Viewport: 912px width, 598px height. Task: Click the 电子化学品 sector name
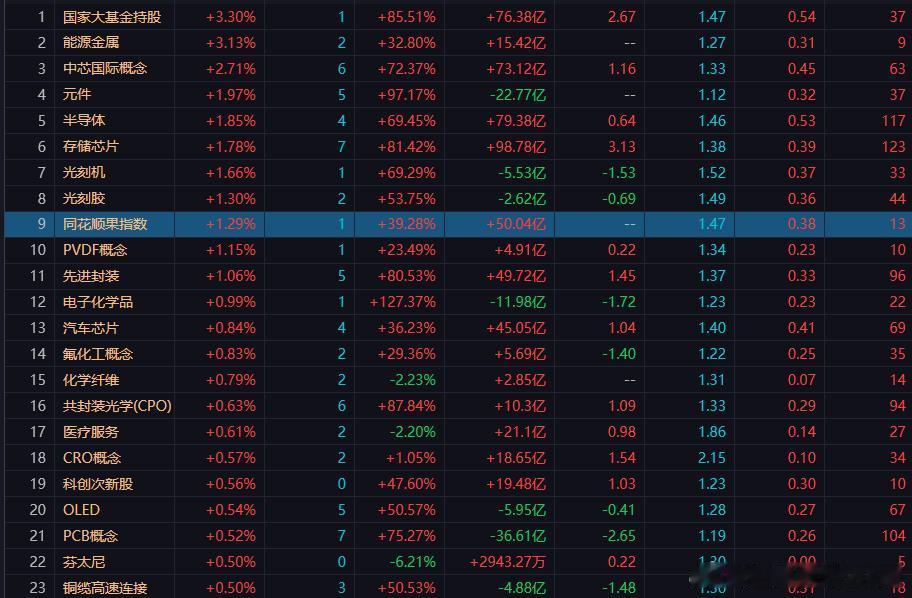98,302
